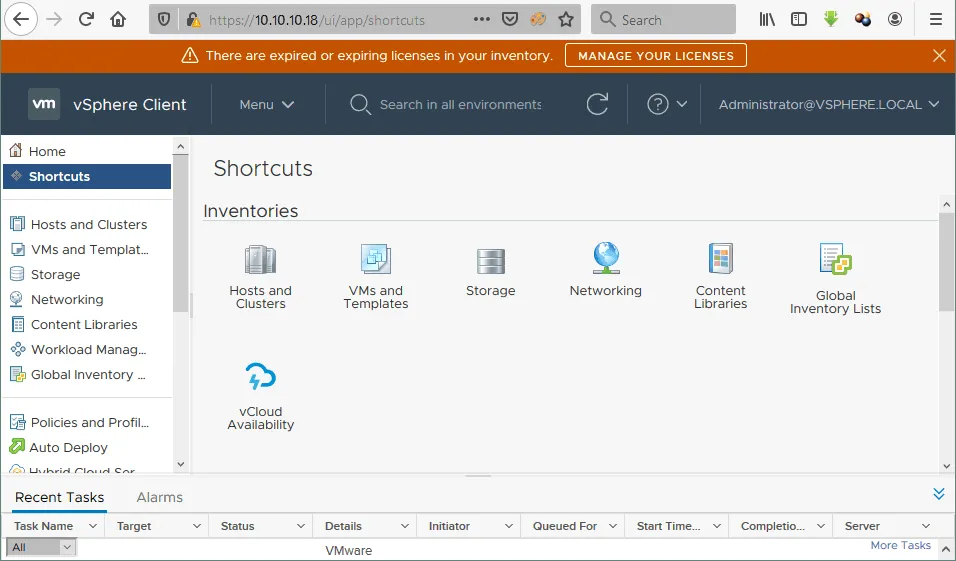The image size is (956, 561).
Task: Open the Networking globe shortcut icon
Action: [x=606, y=258]
